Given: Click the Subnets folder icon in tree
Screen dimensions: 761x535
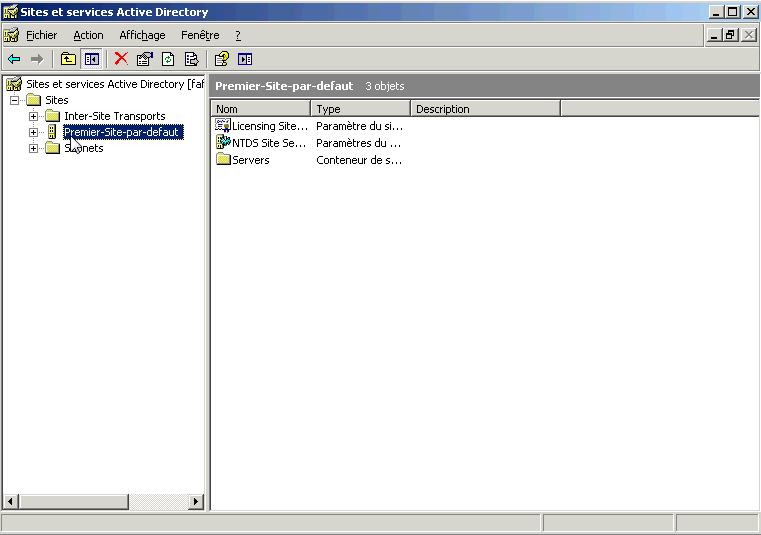Looking at the screenshot, I should click(x=52, y=148).
